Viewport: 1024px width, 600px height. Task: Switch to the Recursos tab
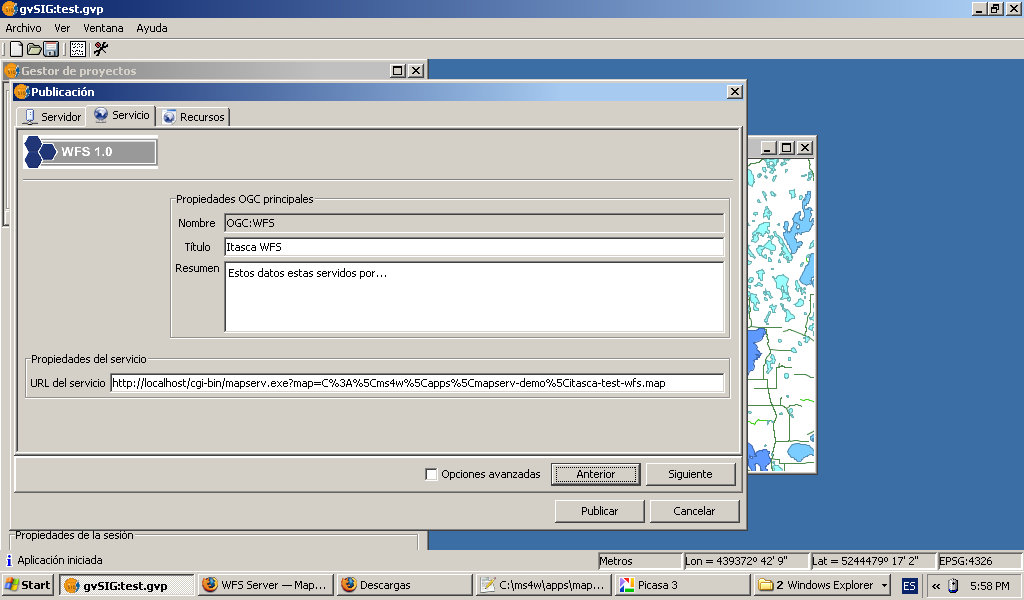tap(194, 117)
